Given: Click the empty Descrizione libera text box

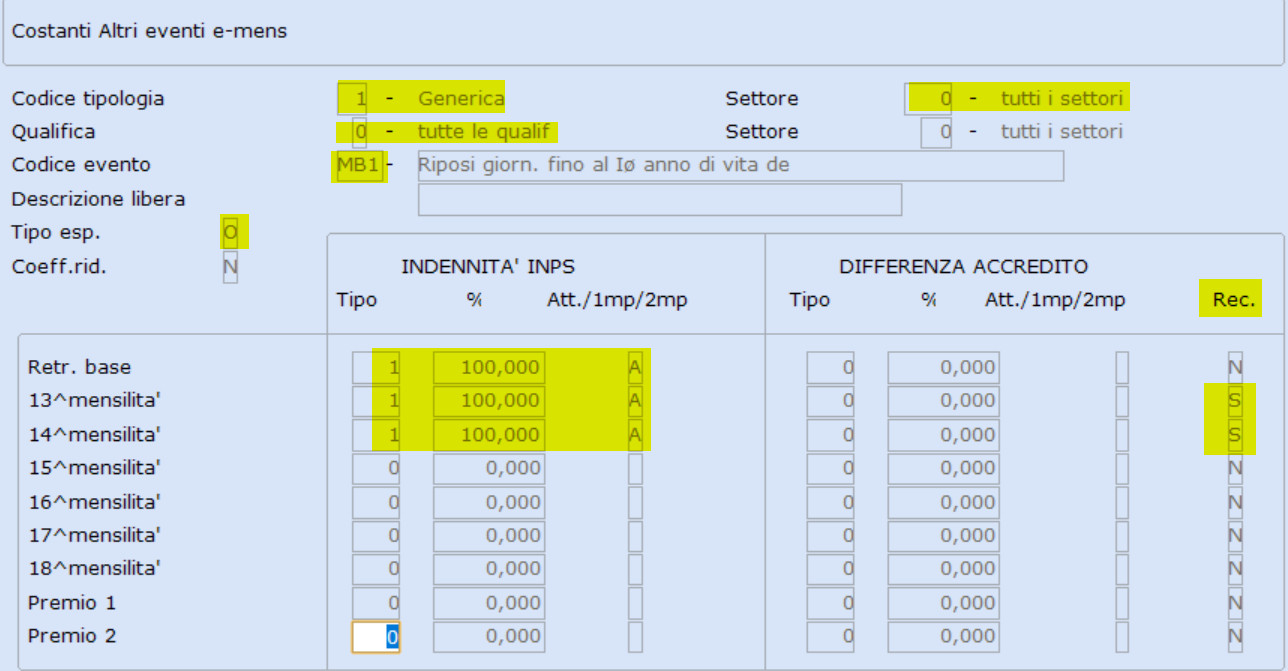Looking at the screenshot, I should [660, 199].
